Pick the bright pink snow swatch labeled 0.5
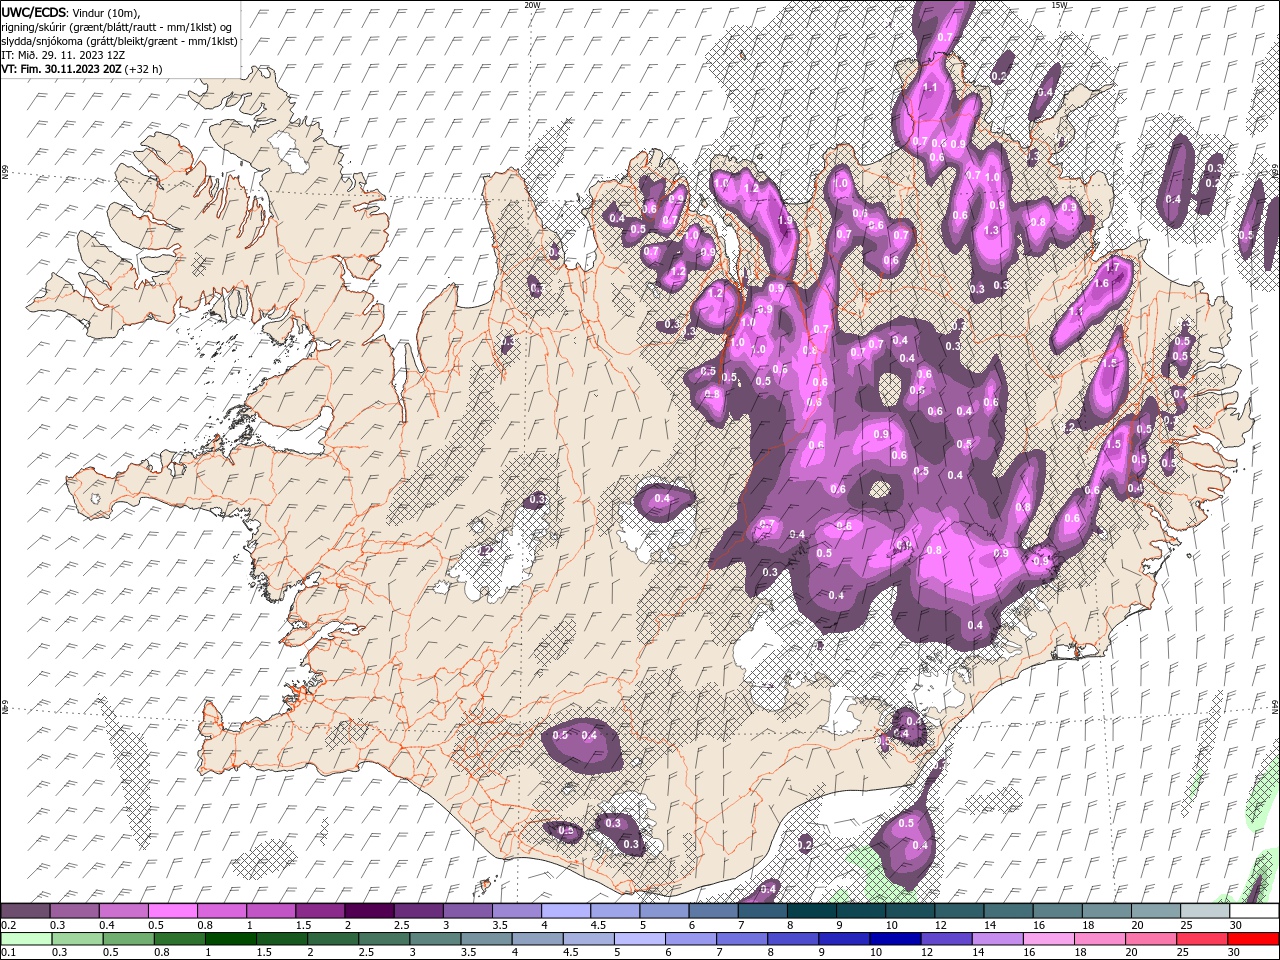 172,911
